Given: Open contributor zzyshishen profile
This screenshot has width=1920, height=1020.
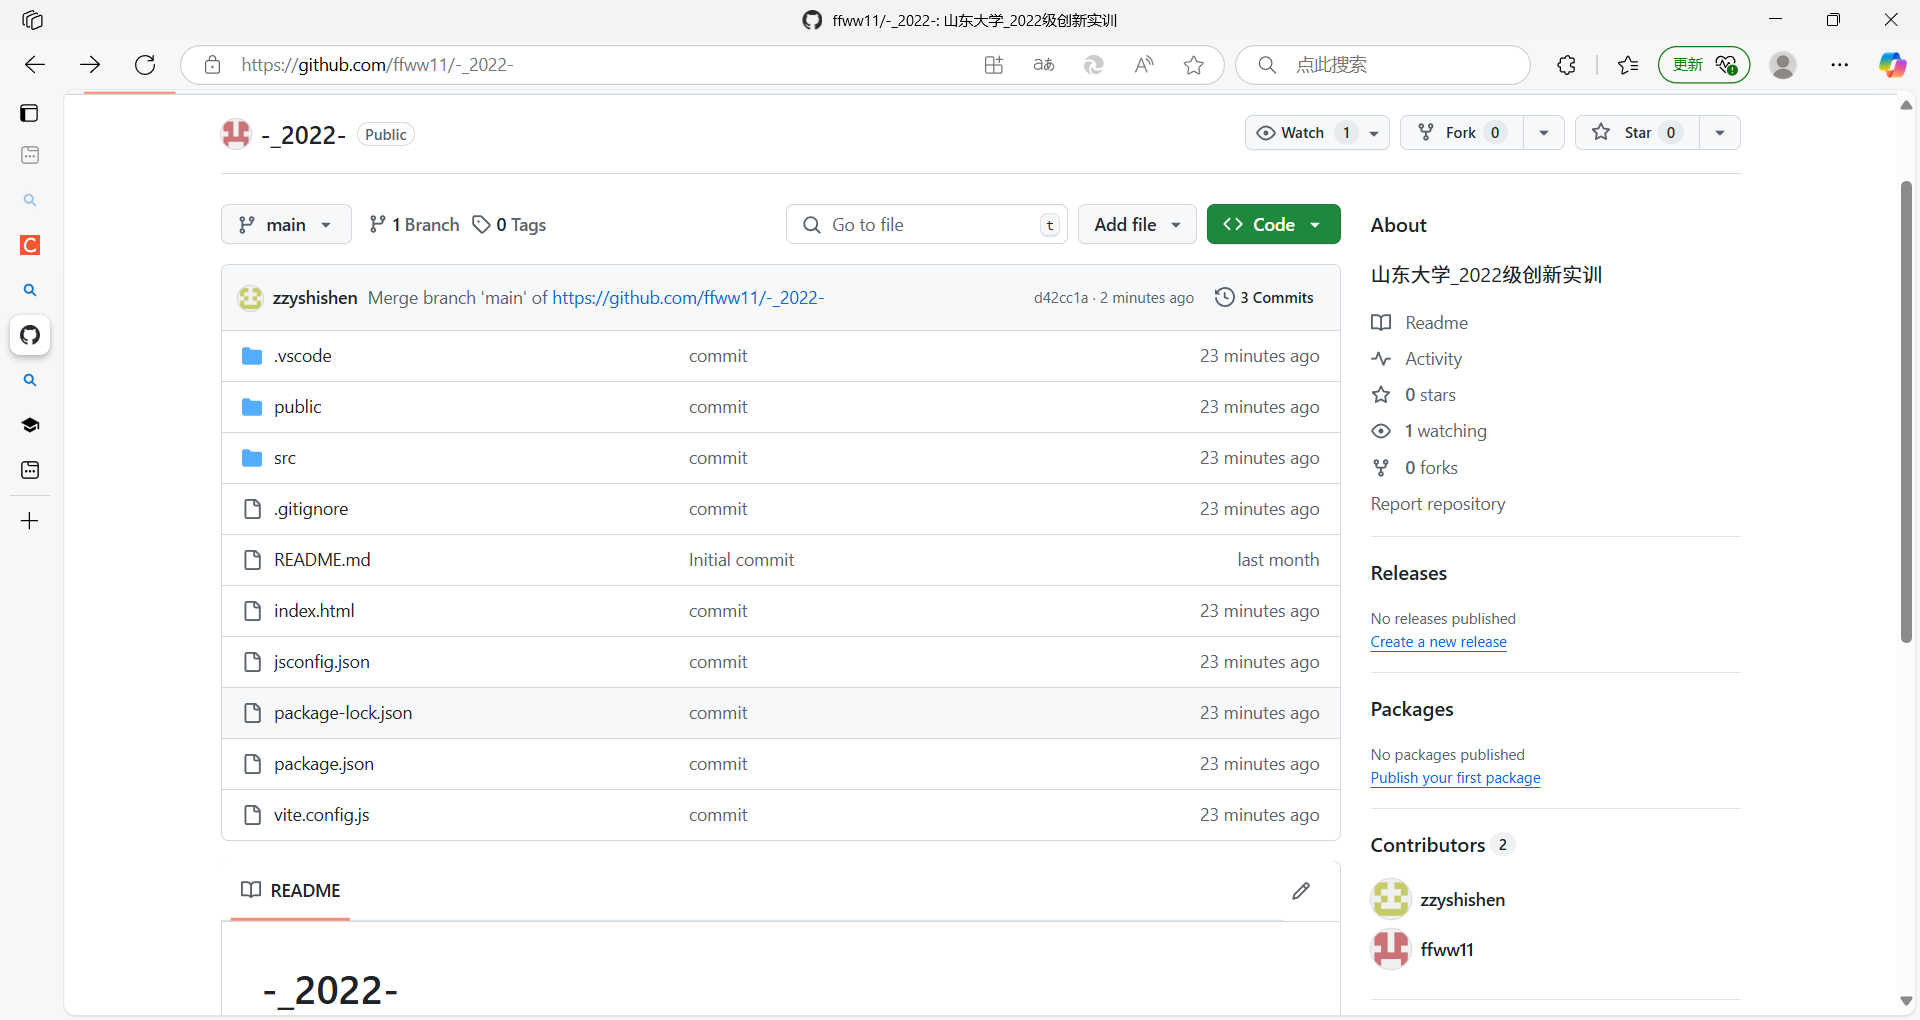Looking at the screenshot, I should 1462,900.
